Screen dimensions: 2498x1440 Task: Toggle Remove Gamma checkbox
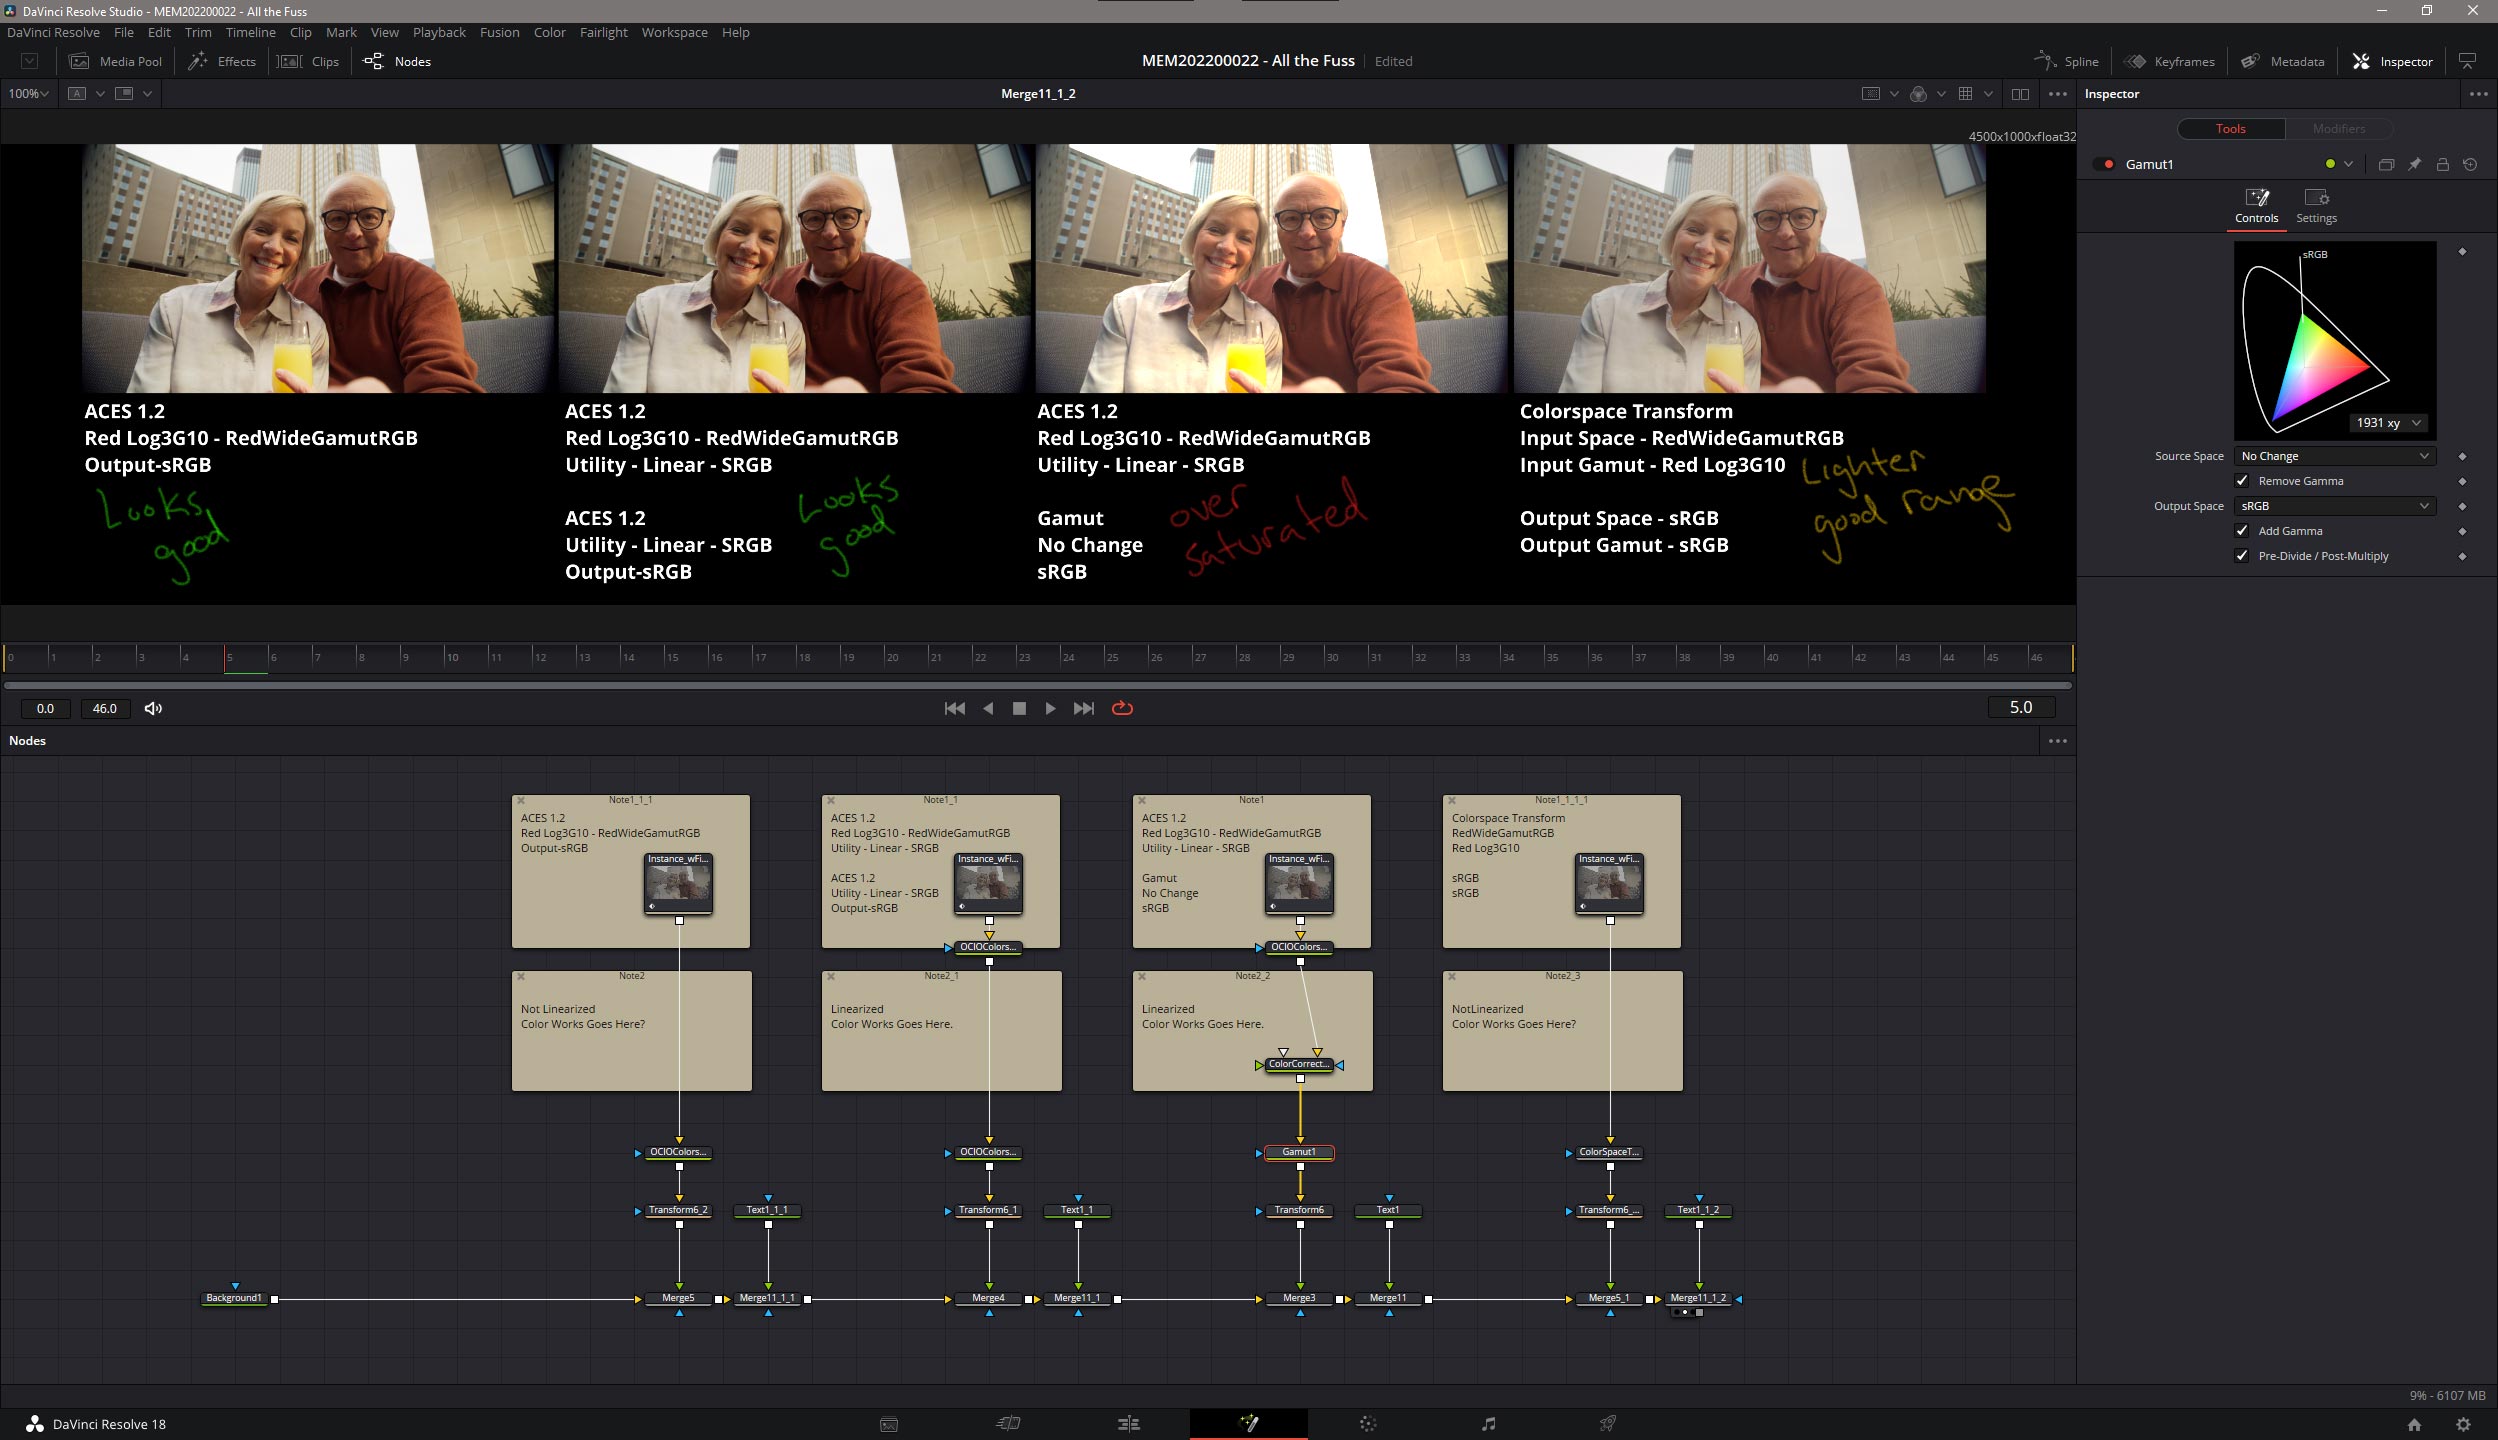[x=2242, y=481]
